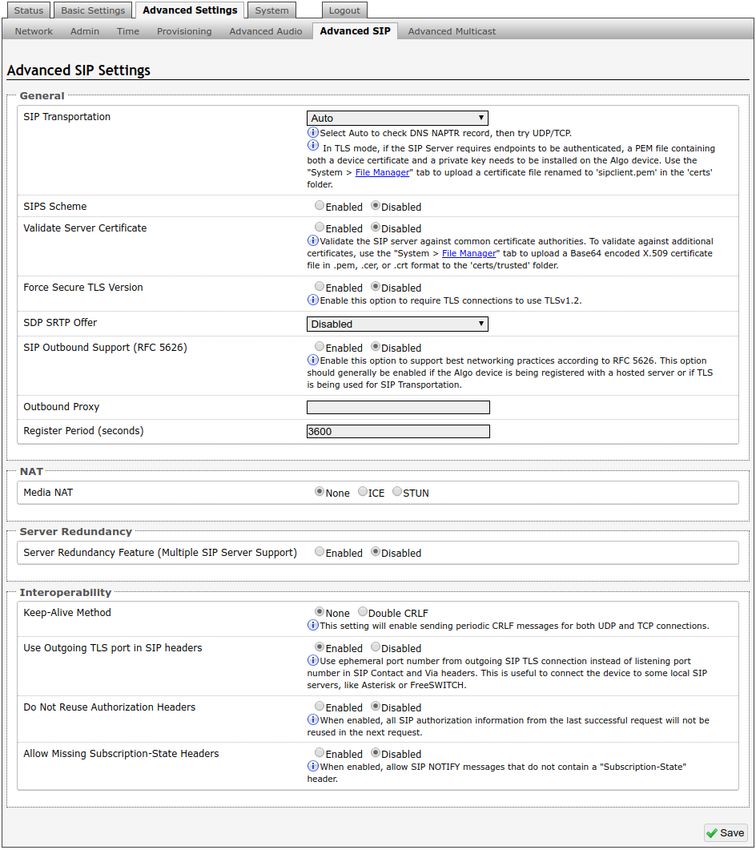Select Disabled for Force Secure TLS Version
This screenshot has height=850, width=756.
coord(375,286)
